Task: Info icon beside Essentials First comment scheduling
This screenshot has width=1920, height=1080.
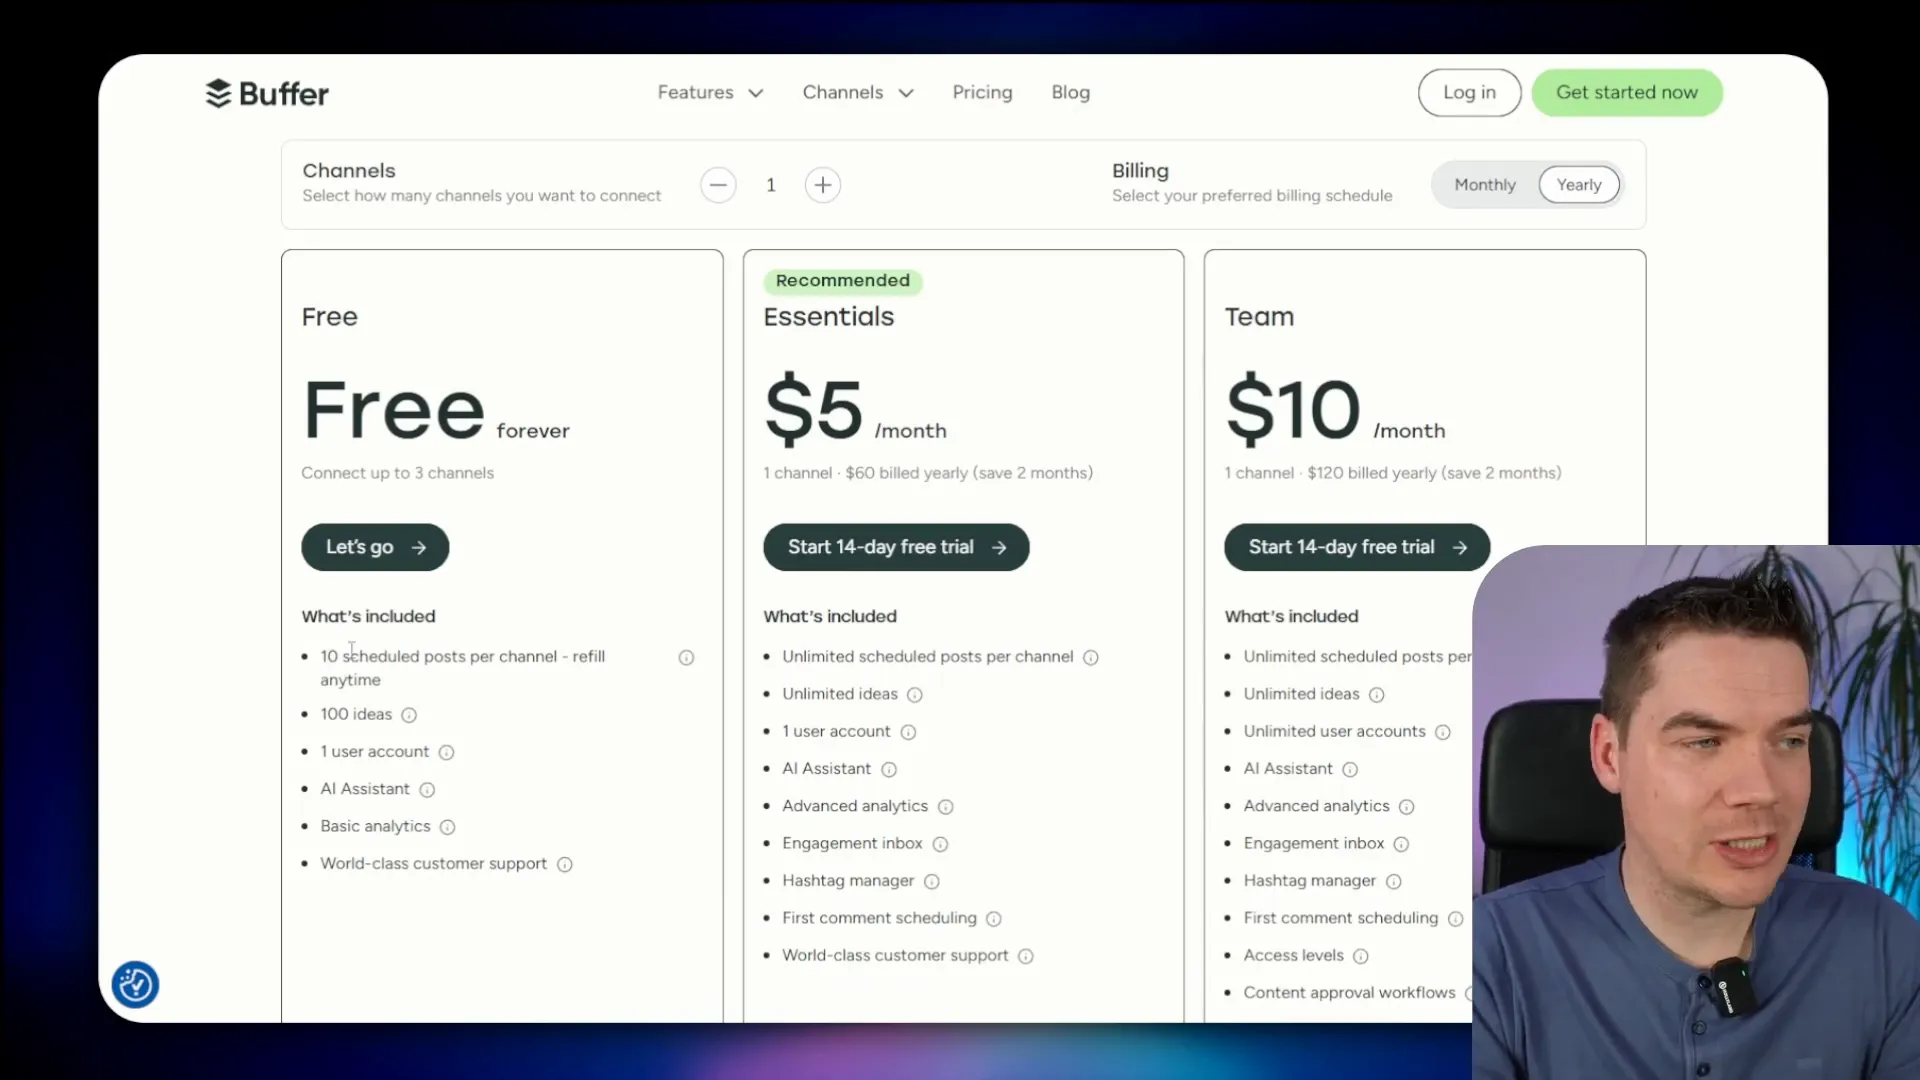Action: 994,918
